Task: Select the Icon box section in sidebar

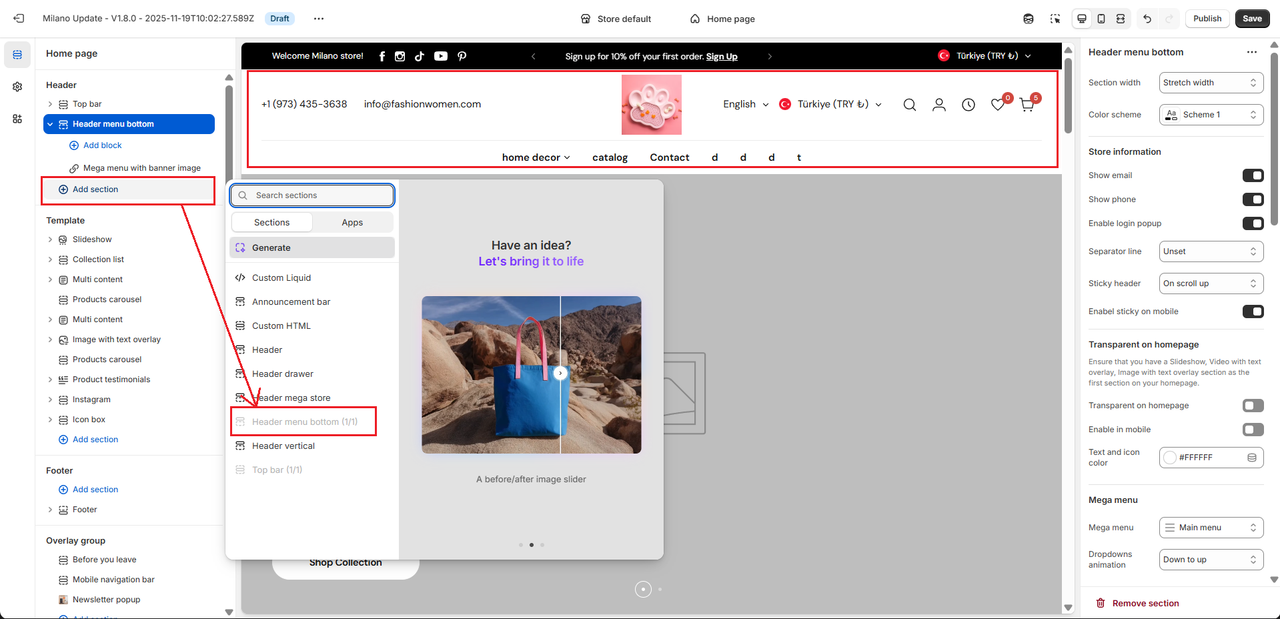Action: click(x=88, y=419)
